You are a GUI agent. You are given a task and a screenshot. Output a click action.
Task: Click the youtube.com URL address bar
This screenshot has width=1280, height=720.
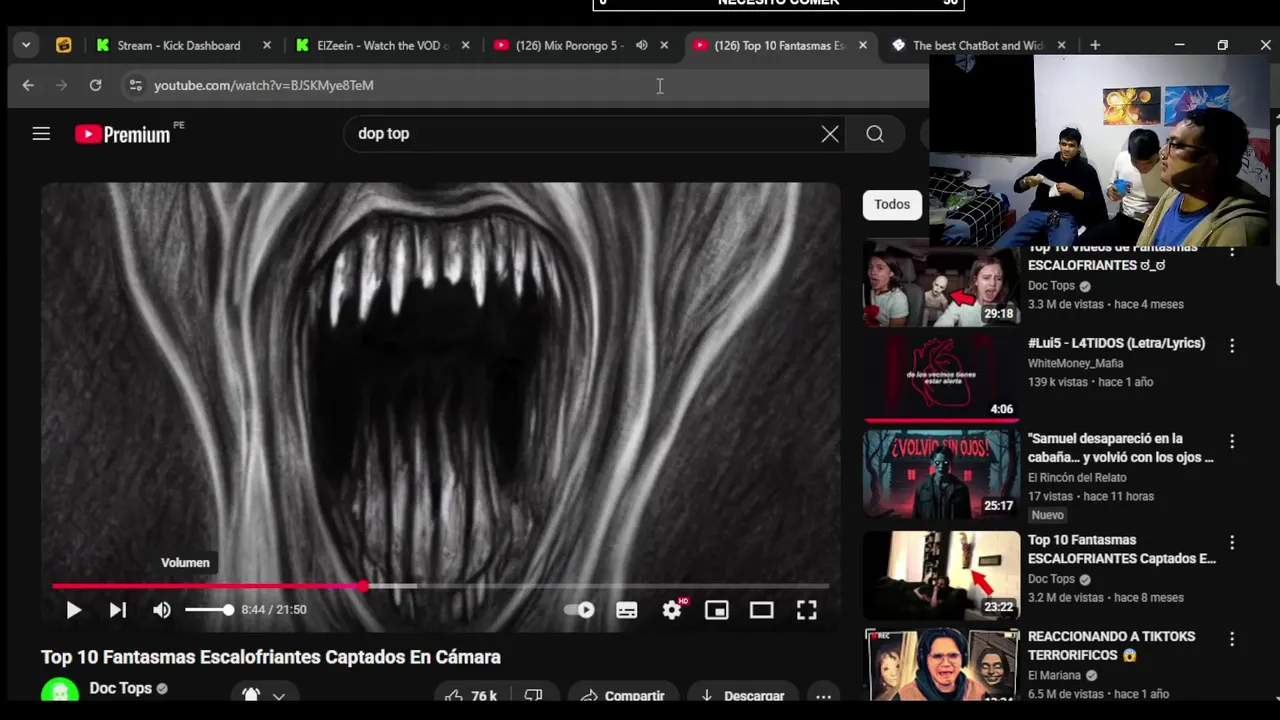point(264,85)
